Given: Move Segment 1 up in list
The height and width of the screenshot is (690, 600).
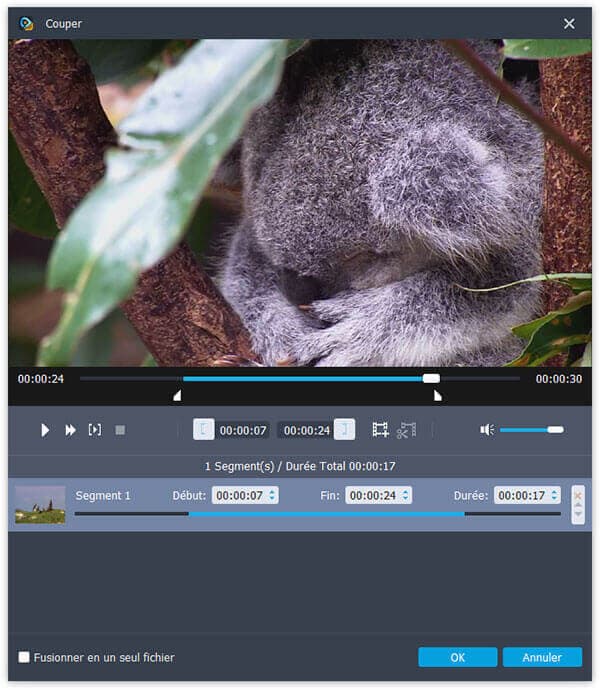Looking at the screenshot, I should 578,505.
